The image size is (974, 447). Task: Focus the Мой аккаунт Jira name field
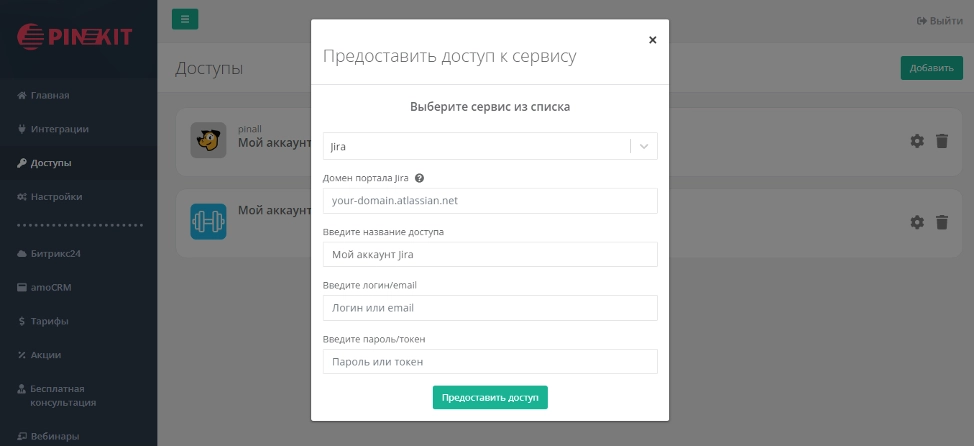click(x=490, y=255)
